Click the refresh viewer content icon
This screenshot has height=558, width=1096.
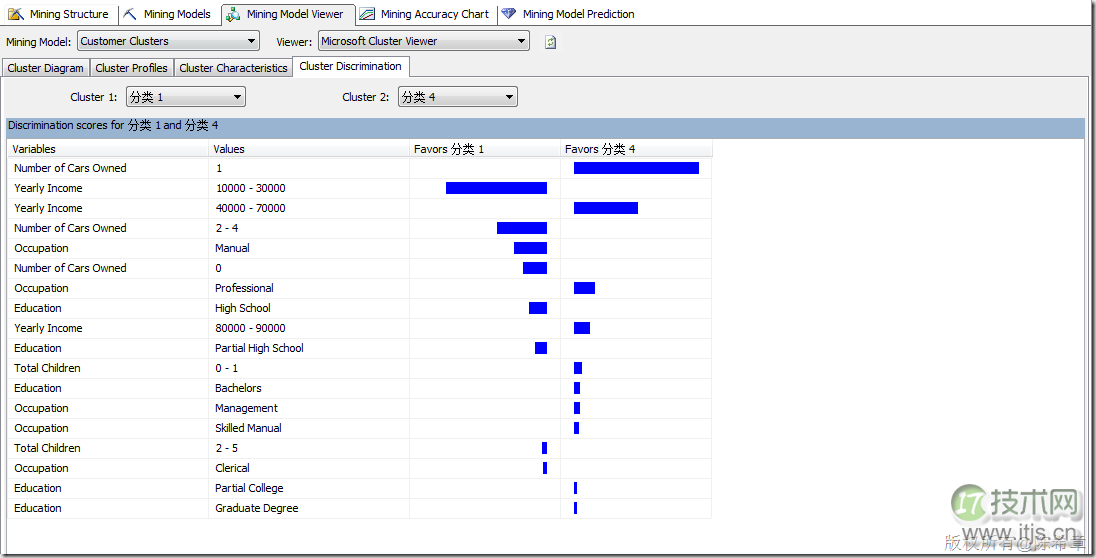[x=550, y=42]
